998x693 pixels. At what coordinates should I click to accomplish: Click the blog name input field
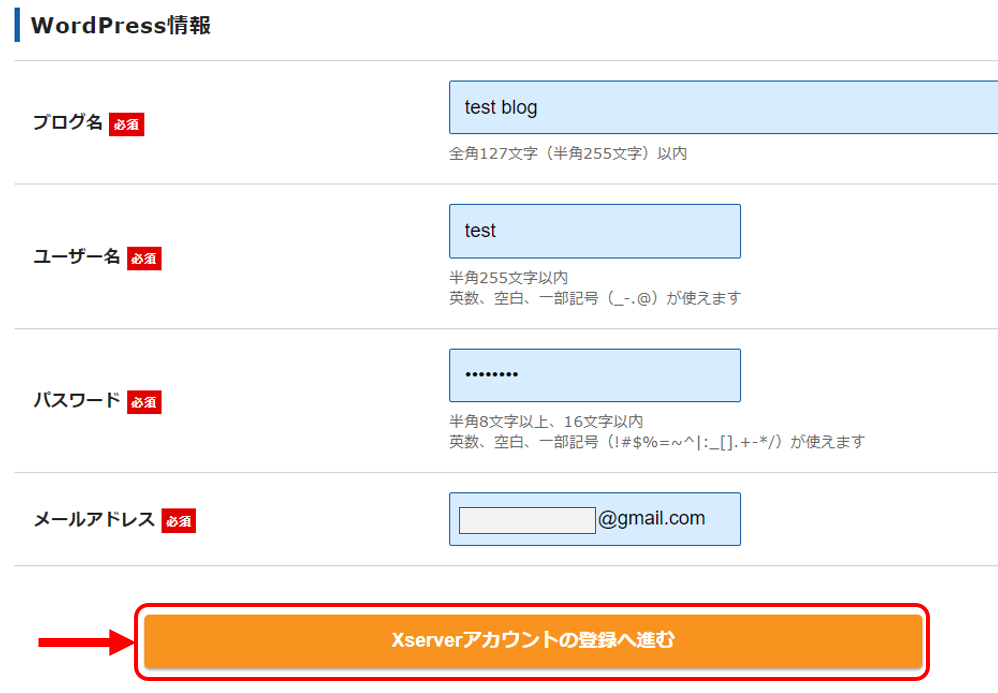point(722,107)
